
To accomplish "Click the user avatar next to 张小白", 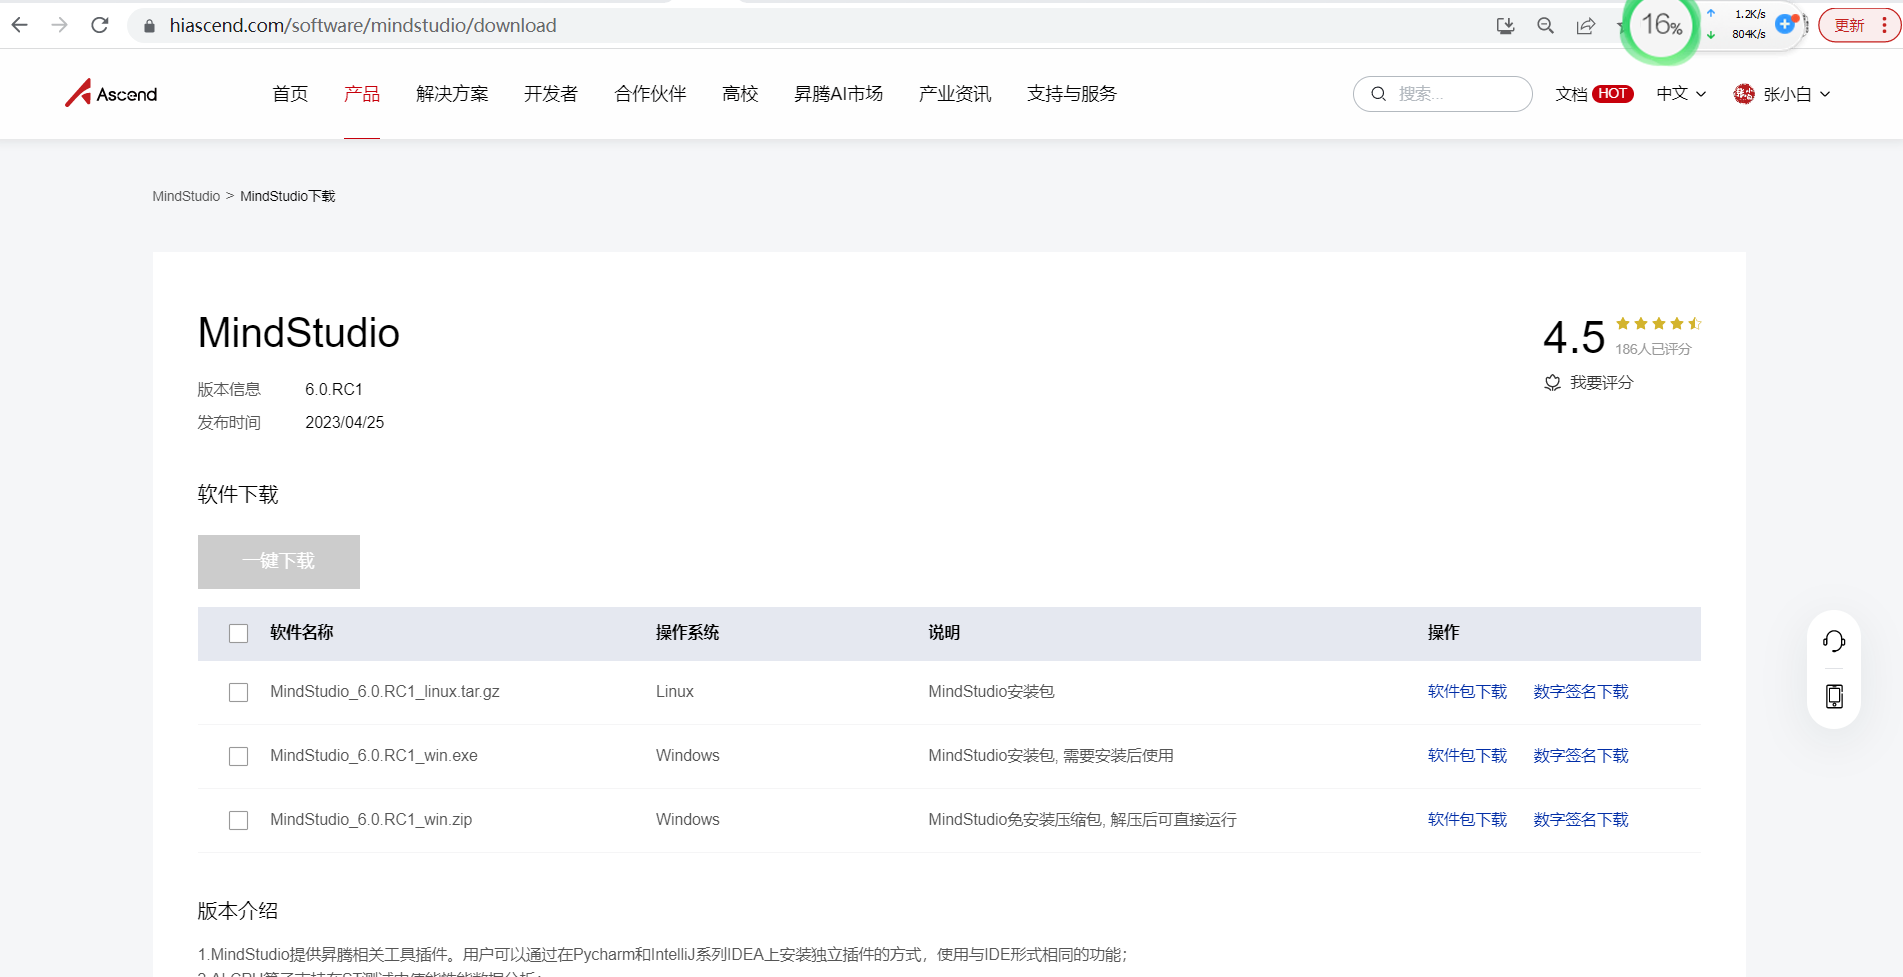I will [x=1744, y=94].
